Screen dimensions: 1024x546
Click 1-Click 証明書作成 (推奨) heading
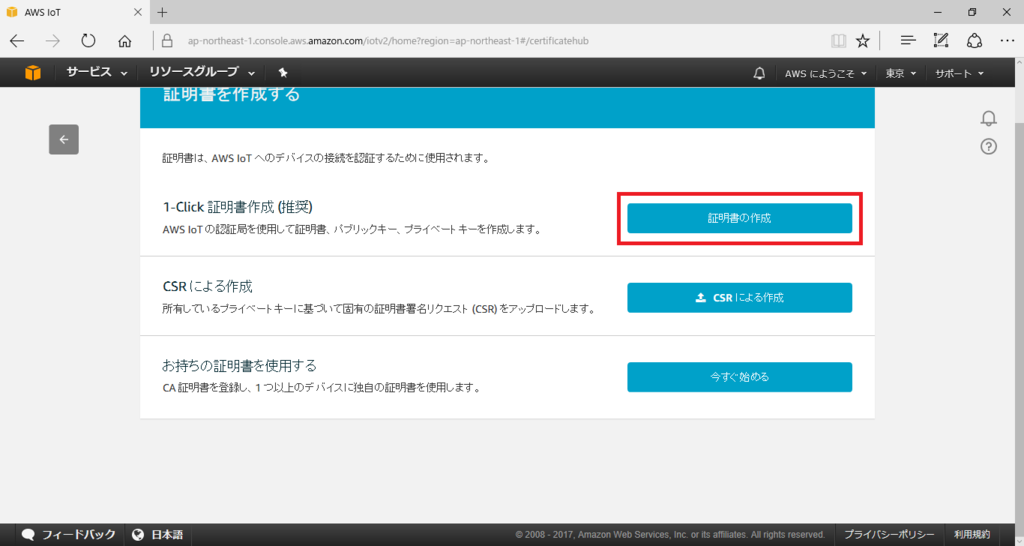coord(238,207)
